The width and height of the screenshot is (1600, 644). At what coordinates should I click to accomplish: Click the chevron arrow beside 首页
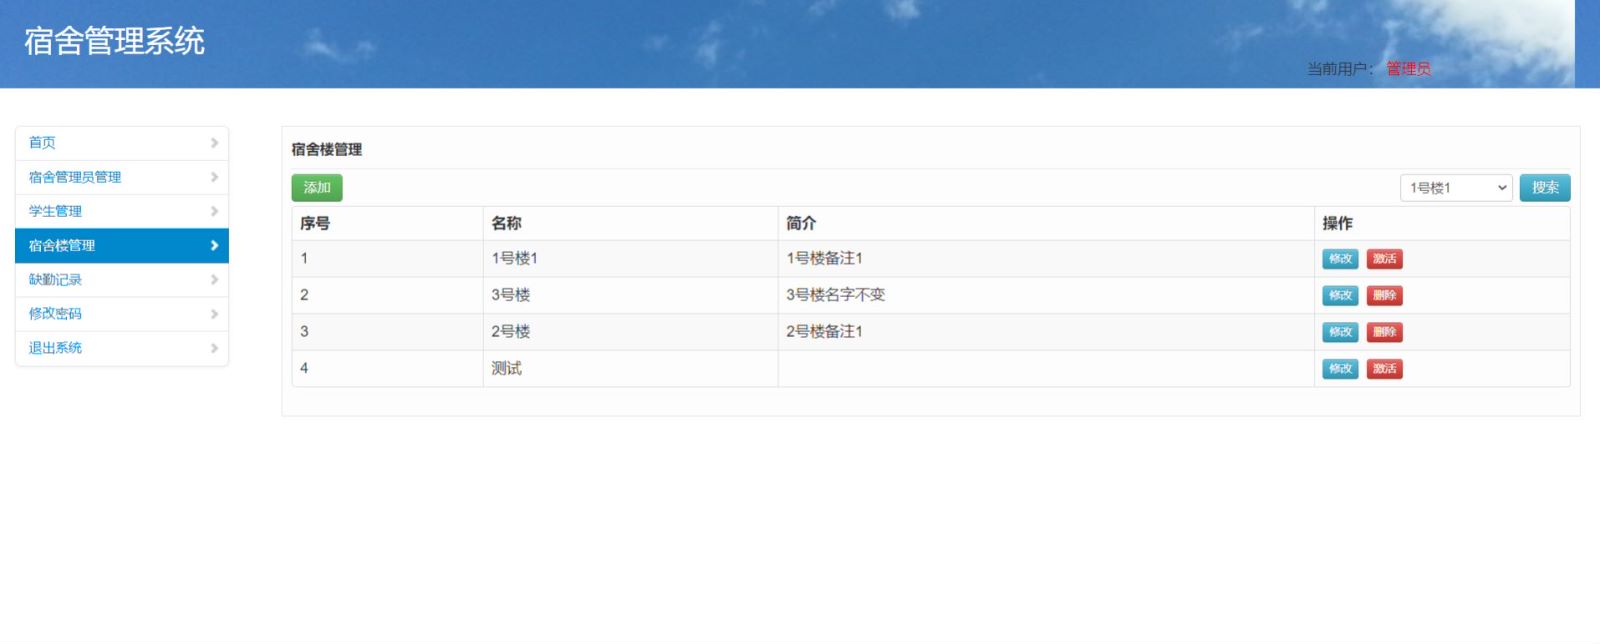click(214, 143)
